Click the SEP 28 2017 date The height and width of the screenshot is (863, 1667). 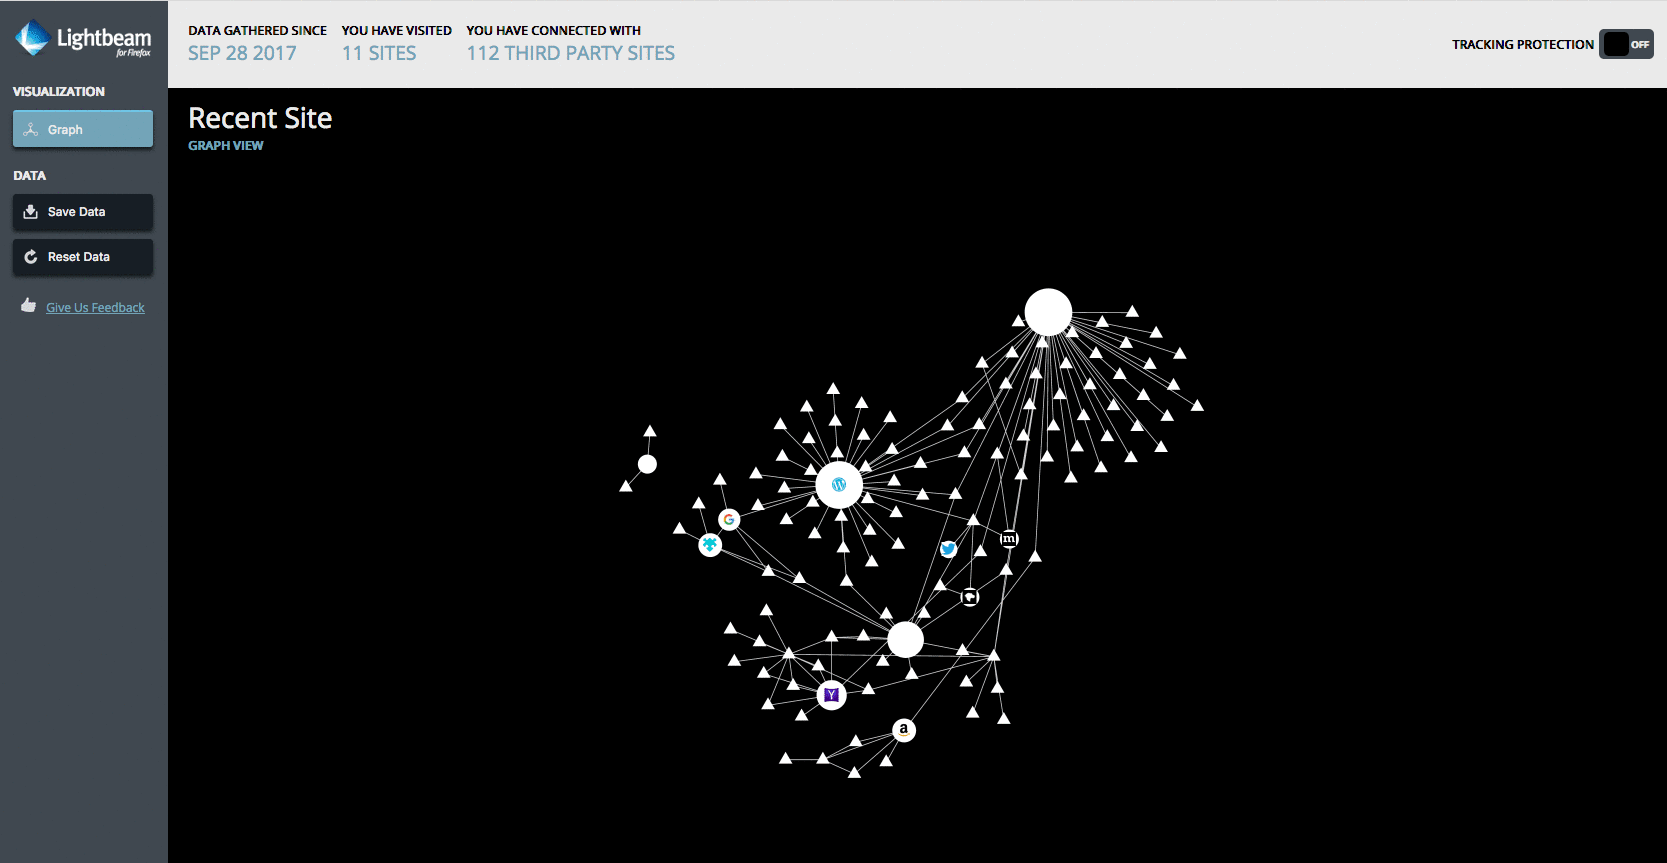[242, 54]
